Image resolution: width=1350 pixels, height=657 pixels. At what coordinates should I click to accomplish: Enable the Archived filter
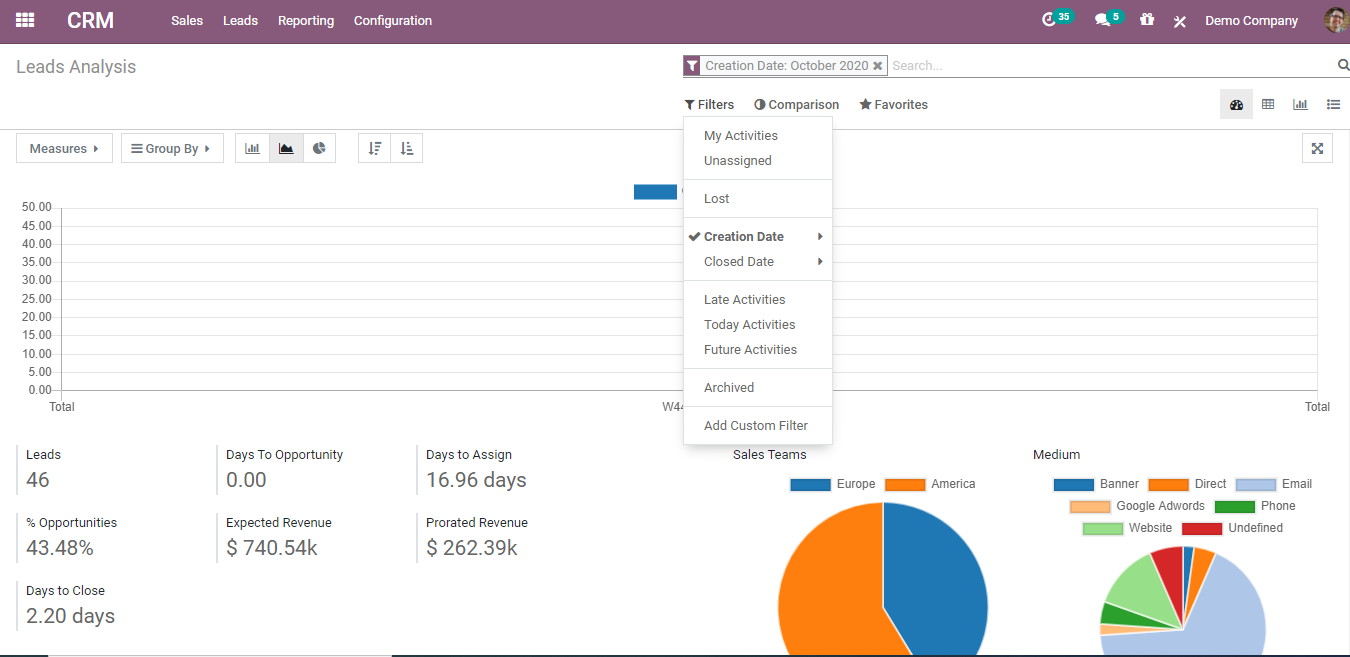pos(758,388)
